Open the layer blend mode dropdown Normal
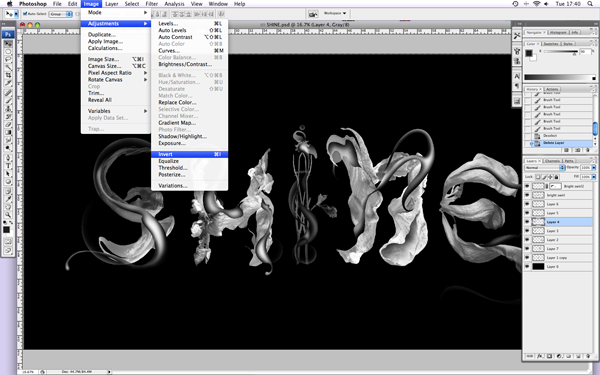This screenshot has width=600, height=375. (545, 168)
